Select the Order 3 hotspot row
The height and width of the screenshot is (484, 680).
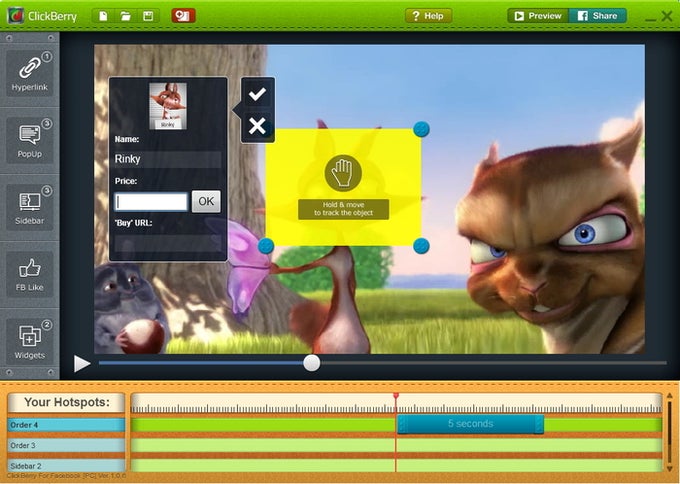66,445
